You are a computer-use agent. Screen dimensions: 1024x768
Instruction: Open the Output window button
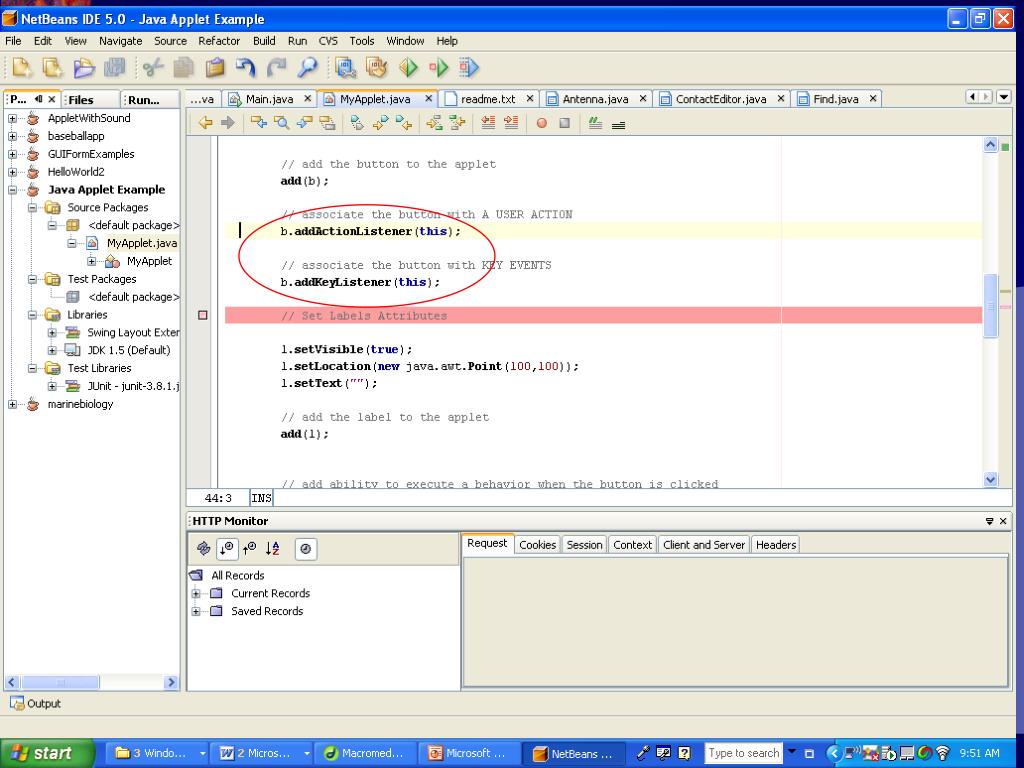coord(36,703)
